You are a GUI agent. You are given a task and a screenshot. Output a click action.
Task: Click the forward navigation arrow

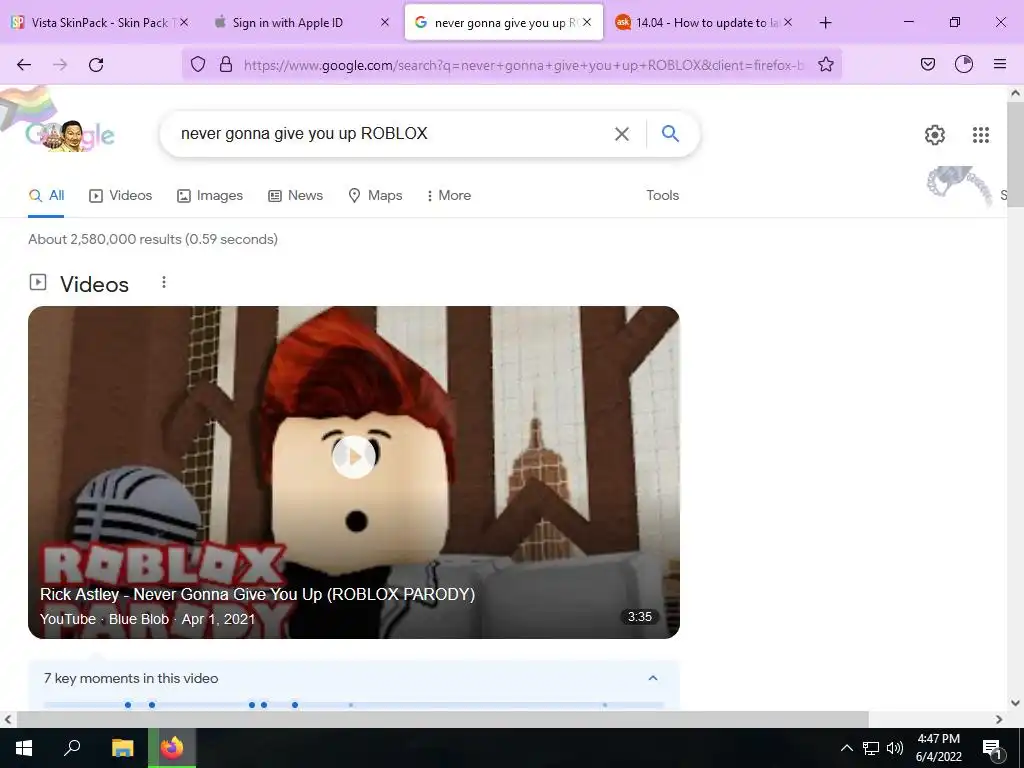(60, 64)
